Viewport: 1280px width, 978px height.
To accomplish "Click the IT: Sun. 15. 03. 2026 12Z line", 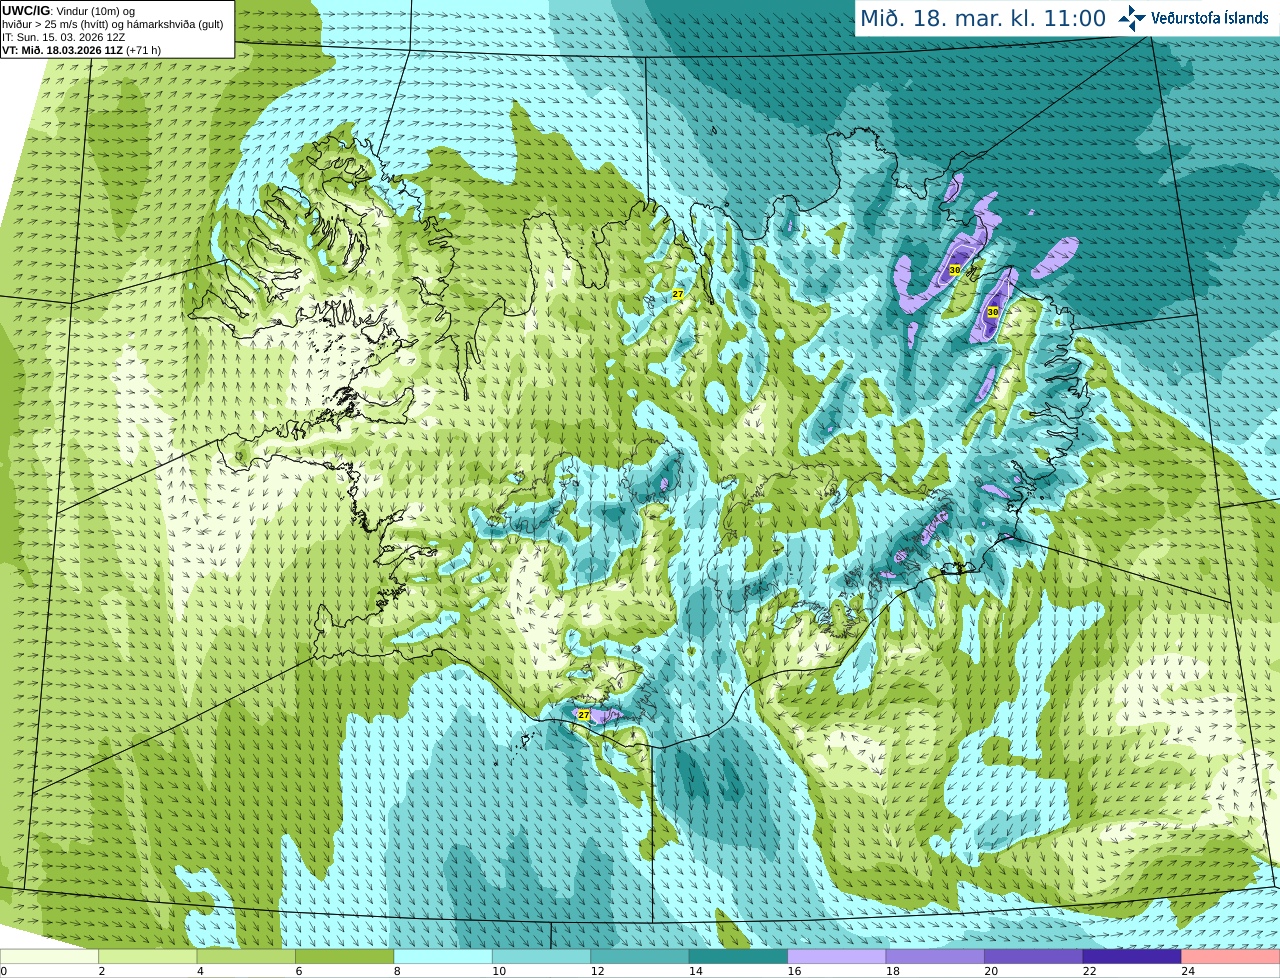I will point(63,37).
